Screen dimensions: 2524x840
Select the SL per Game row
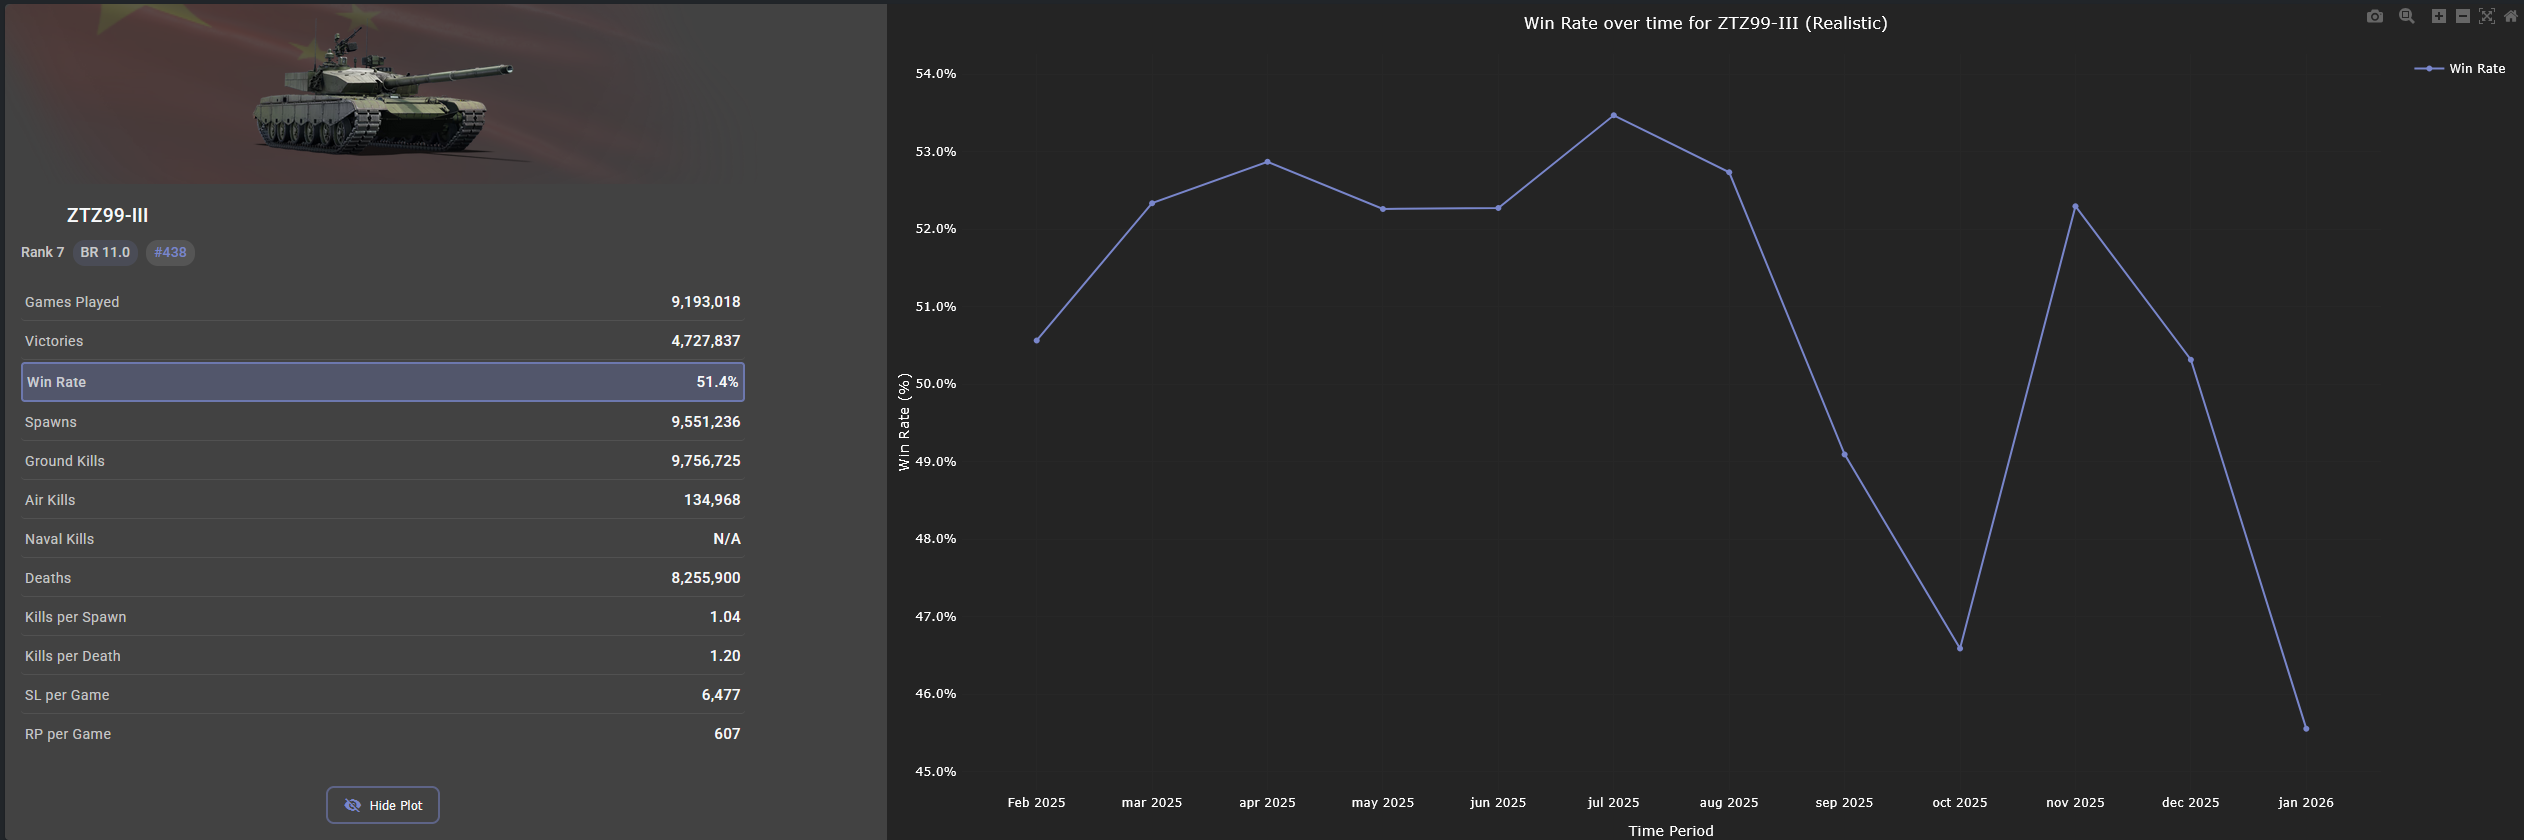click(383, 695)
